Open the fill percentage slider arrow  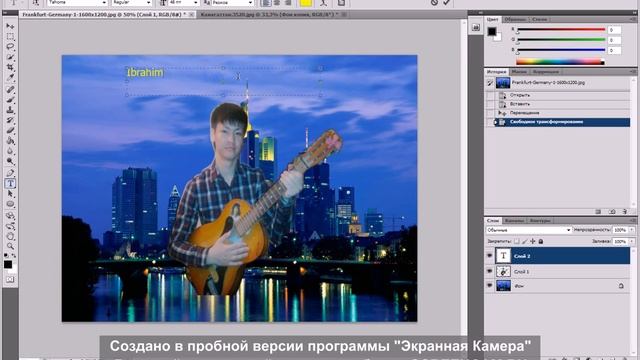632,241
